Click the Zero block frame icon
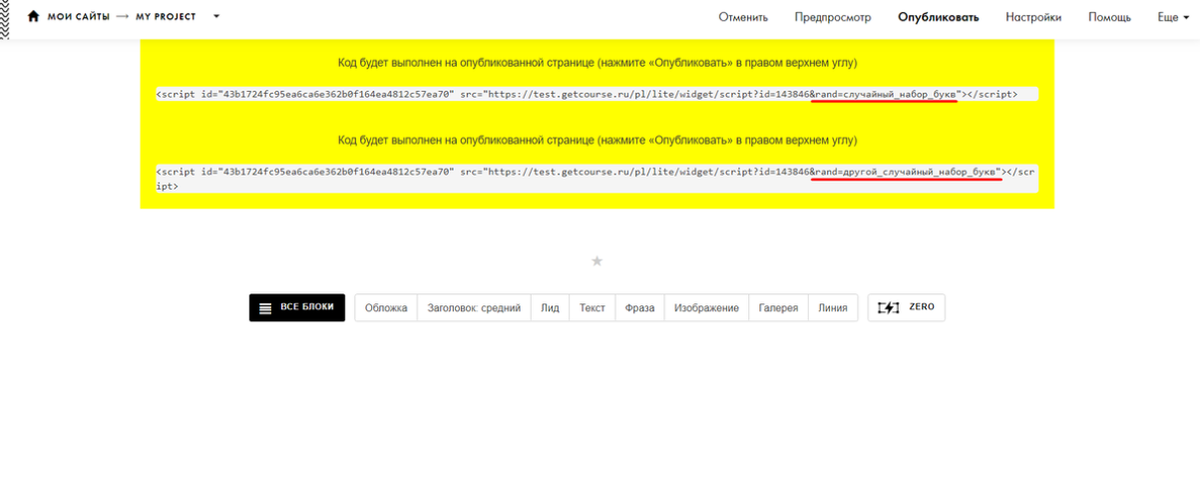Screen dimensions: 1200x481 click(888, 308)
